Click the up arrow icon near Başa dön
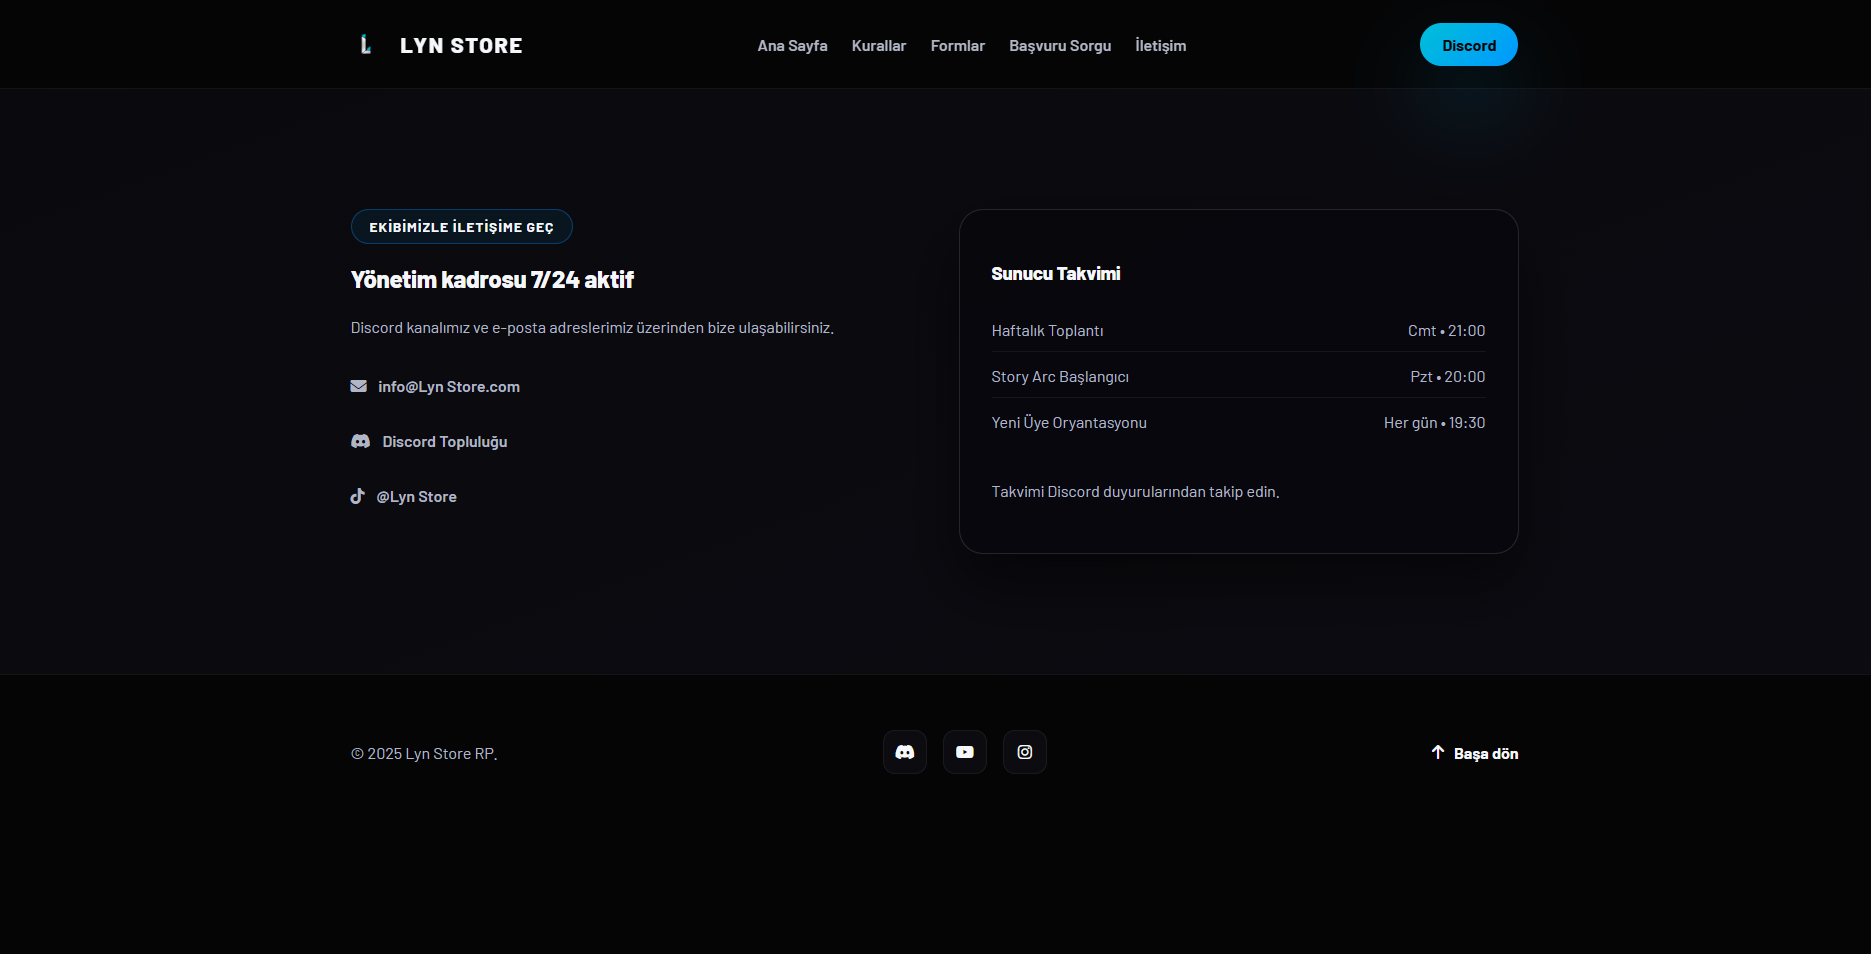 (1437, 752)
